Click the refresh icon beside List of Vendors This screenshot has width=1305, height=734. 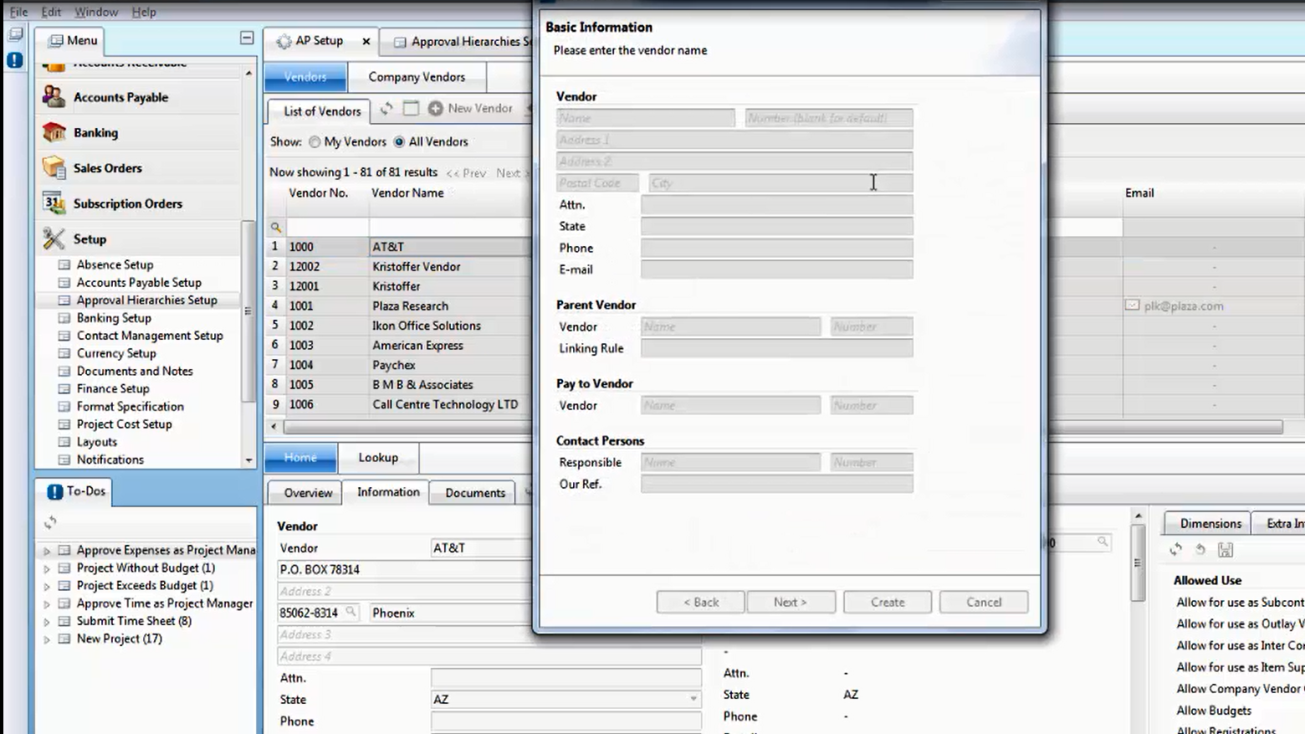click(386, 109)
